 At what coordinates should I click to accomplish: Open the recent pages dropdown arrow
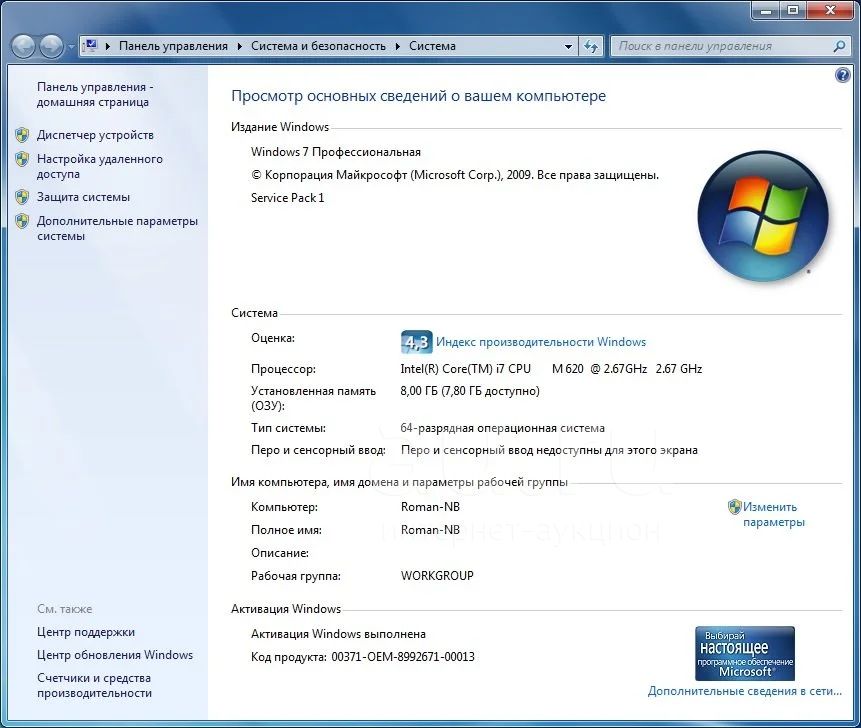71,47
